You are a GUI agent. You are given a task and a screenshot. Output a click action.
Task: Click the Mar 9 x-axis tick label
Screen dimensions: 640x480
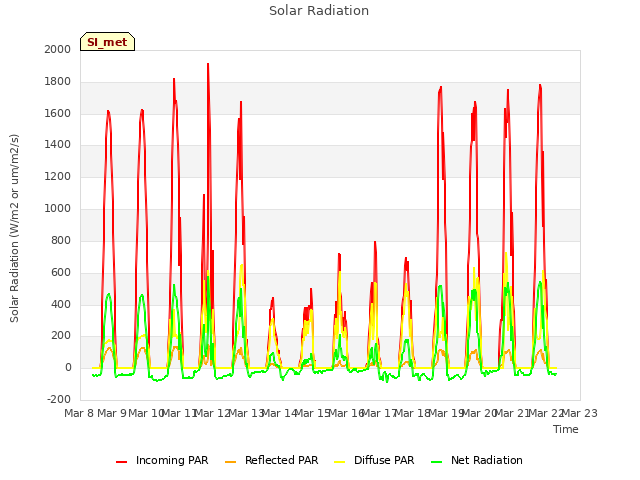tap(112, 413)
